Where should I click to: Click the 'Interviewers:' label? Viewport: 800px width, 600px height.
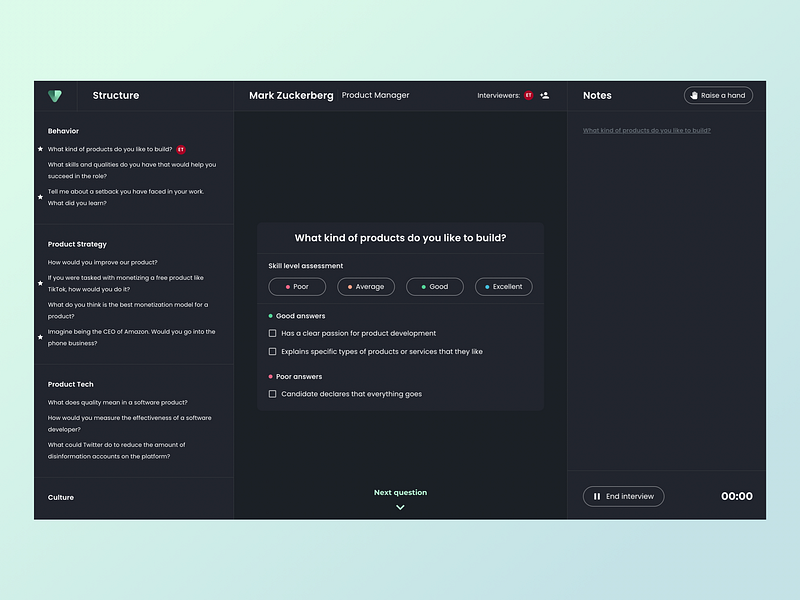(x=498, y=95)
